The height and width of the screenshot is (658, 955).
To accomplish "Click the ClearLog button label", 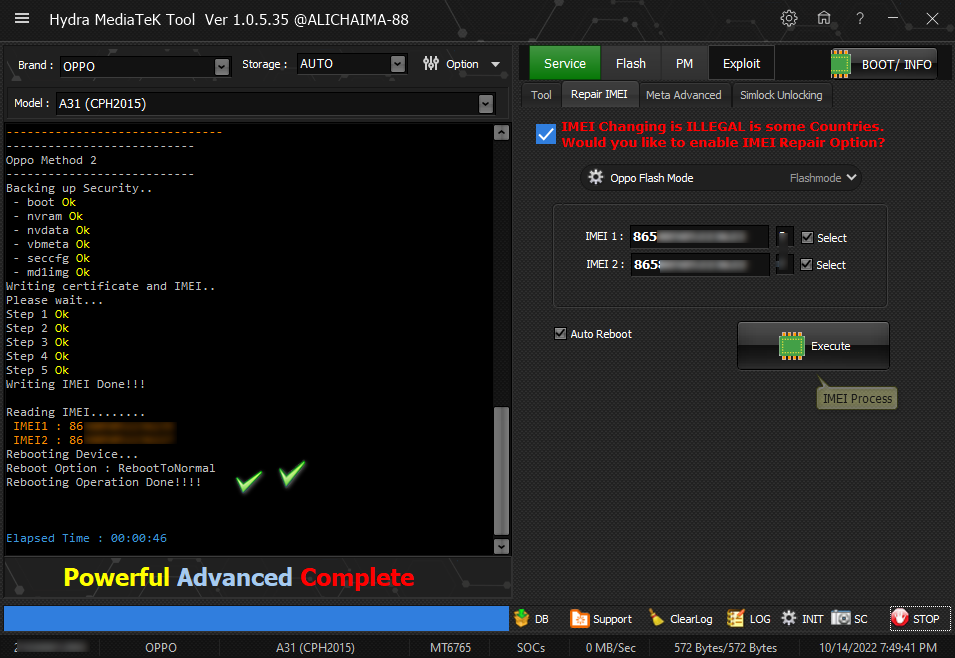I will [691, 619].
